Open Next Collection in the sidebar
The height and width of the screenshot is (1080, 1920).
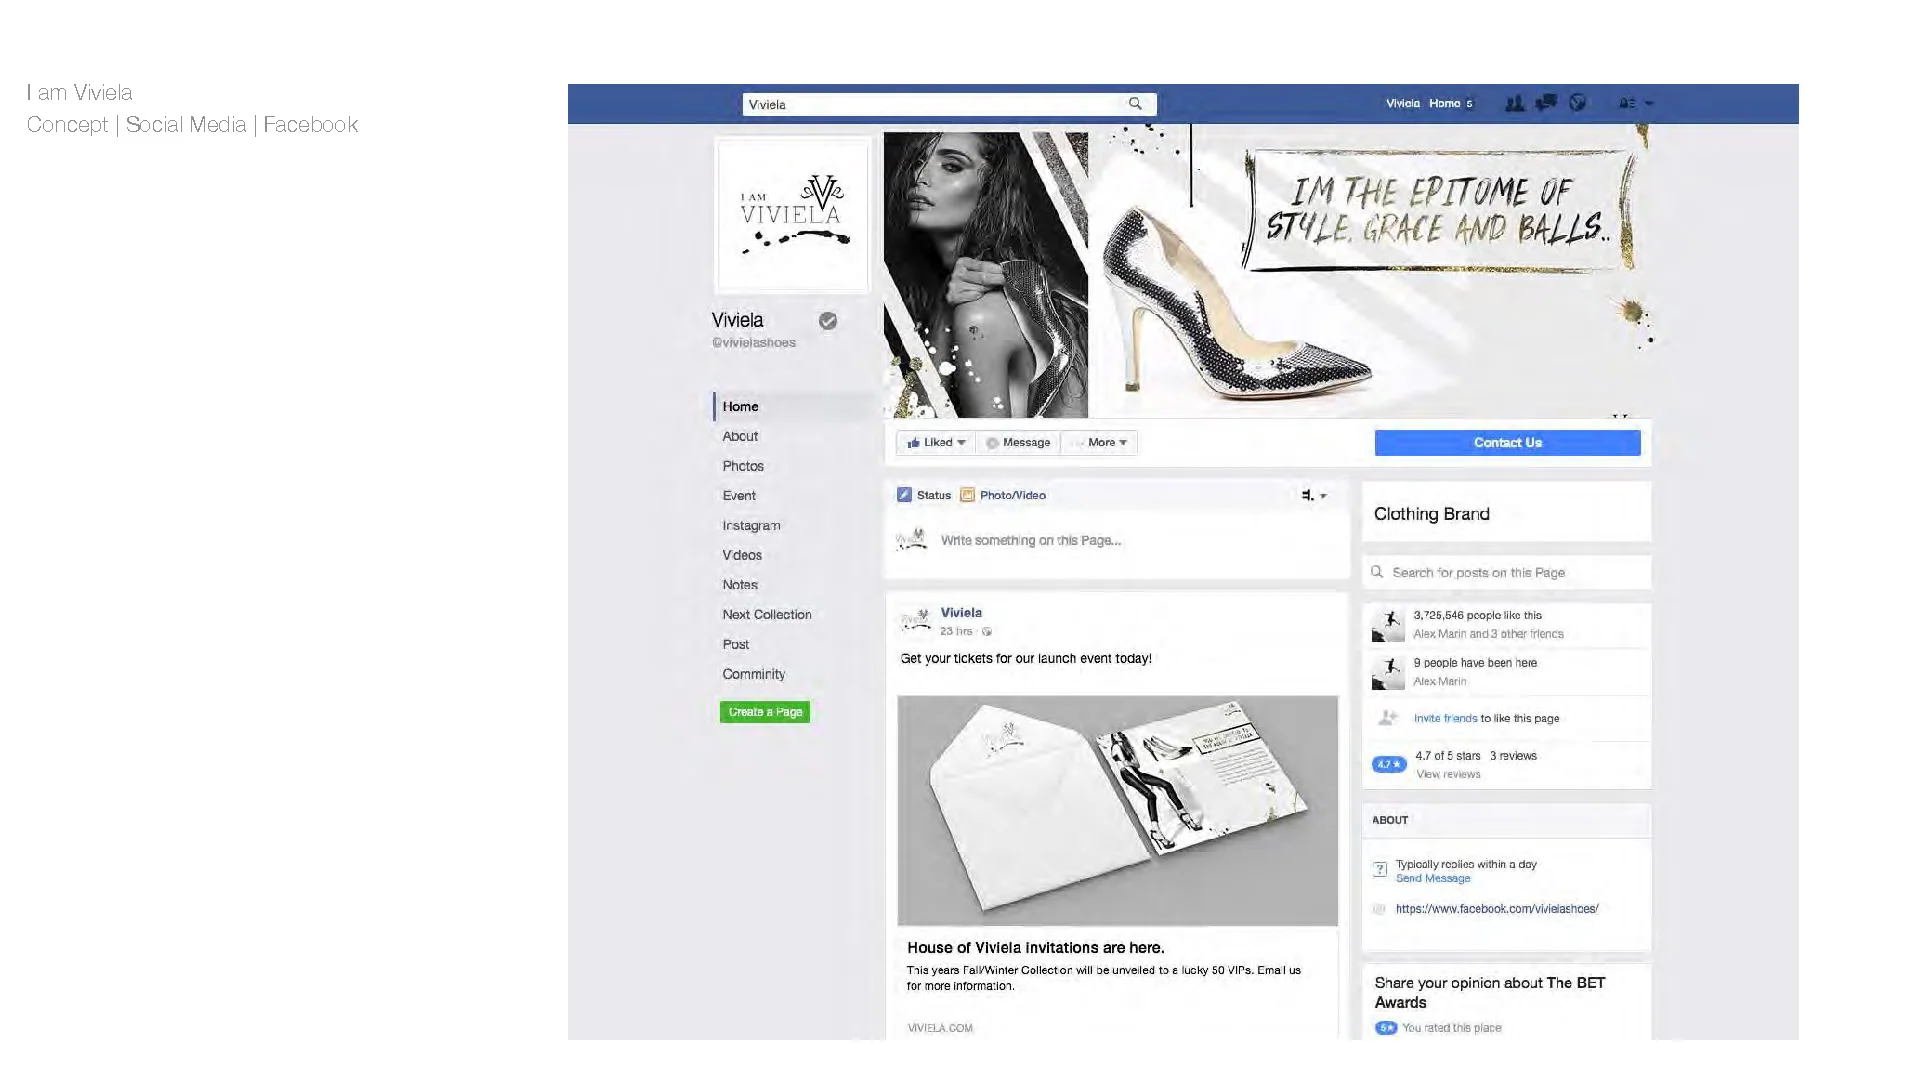coord(767,614)
